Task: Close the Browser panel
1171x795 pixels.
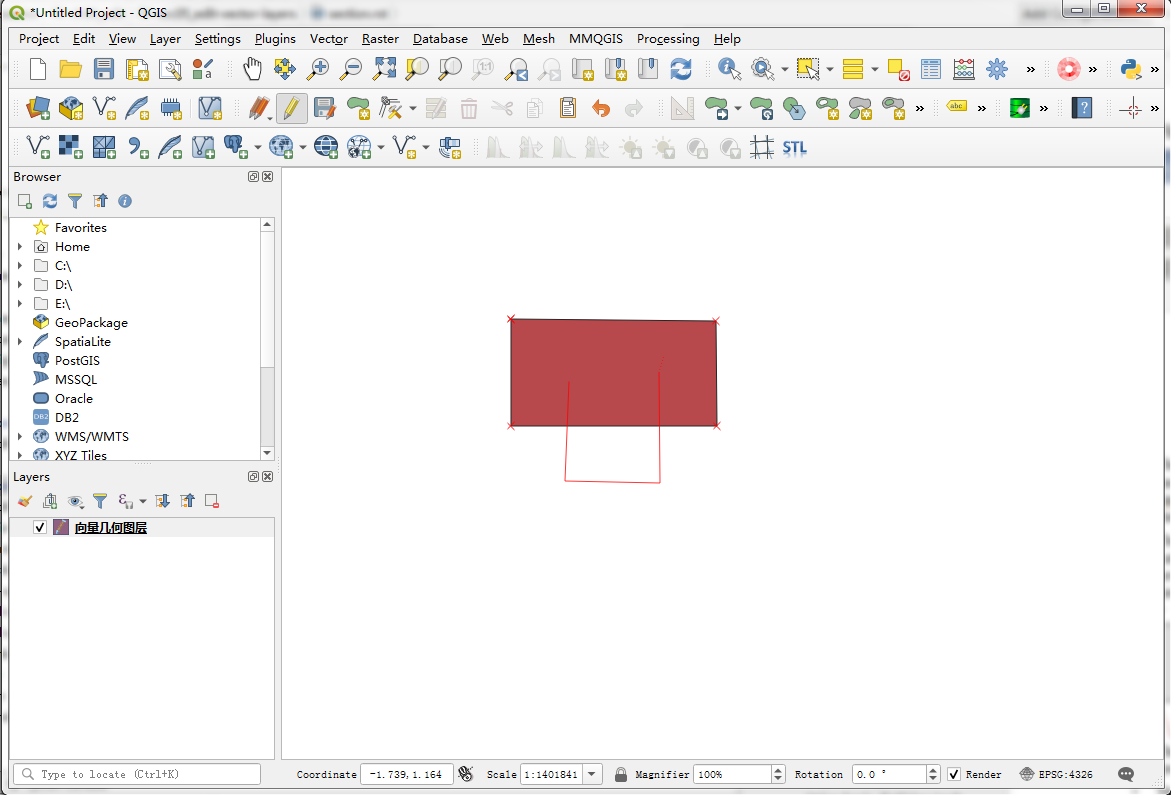Action: pos(267,177)
